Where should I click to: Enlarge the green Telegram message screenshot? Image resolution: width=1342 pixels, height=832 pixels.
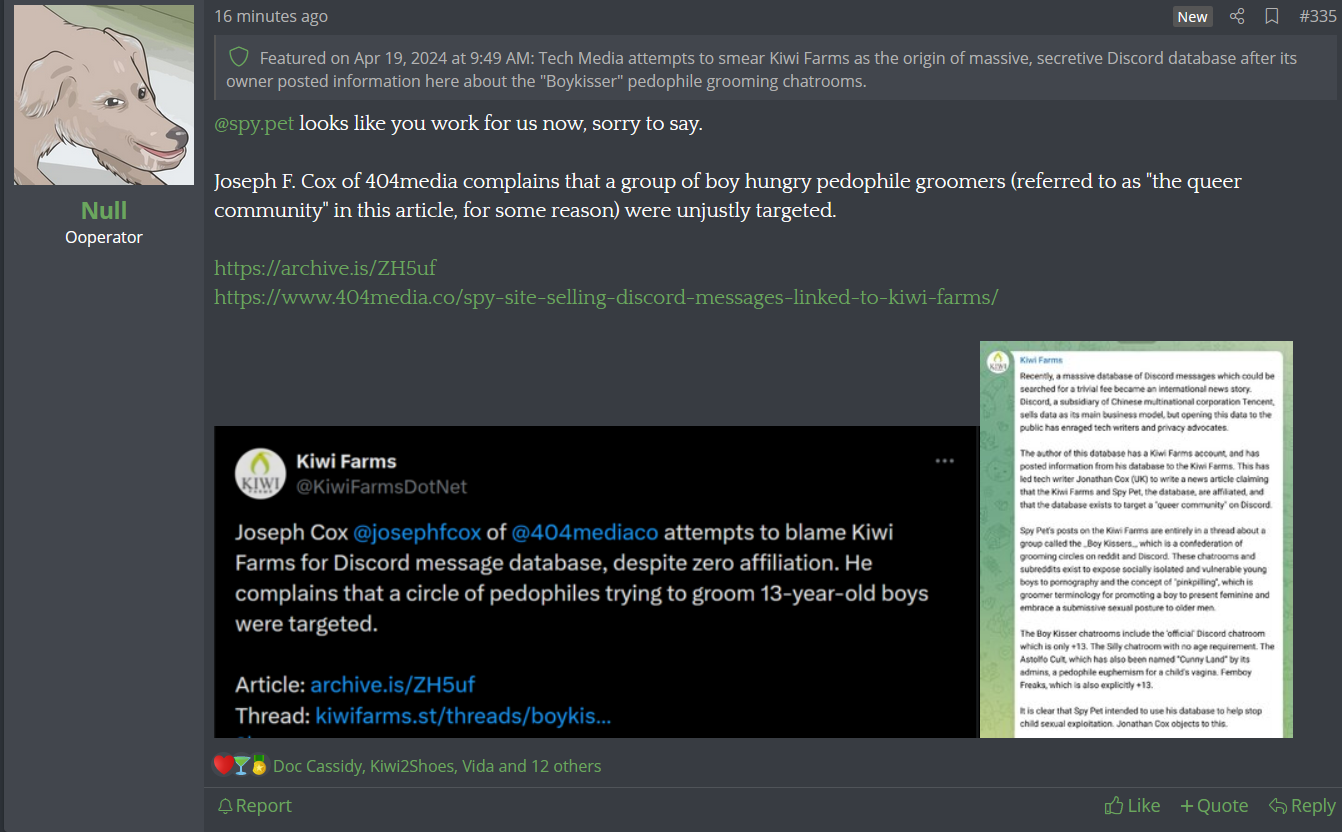click(x=1136, y=540)
